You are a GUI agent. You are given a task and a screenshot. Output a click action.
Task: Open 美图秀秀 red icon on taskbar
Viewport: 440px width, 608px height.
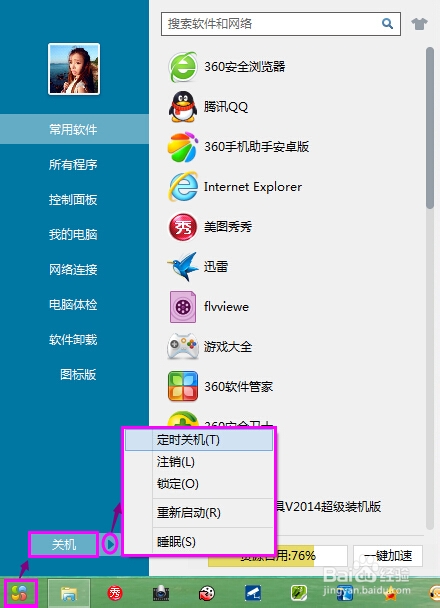[x=115, y=593]
